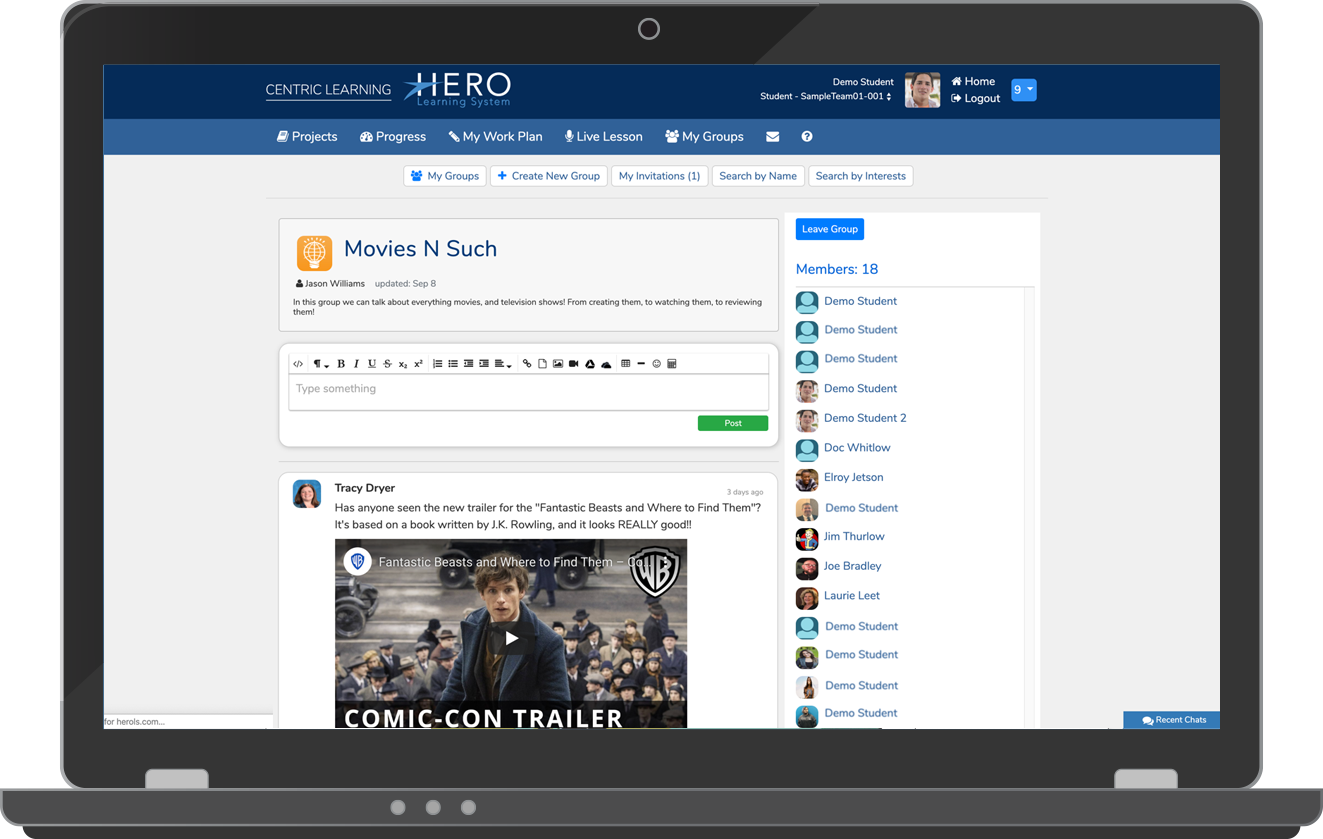
Task: Click the Movies N Such group icon
Action: coord(315,253)
